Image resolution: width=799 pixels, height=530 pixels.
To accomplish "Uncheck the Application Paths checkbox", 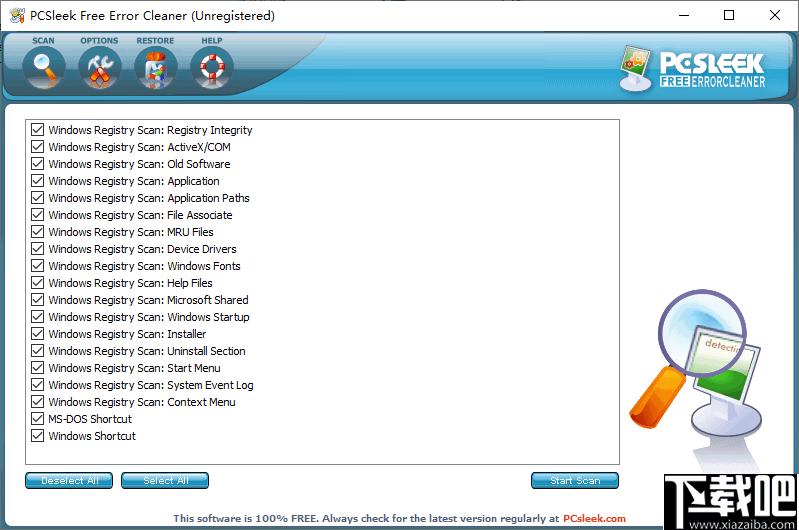I will 37,198.
